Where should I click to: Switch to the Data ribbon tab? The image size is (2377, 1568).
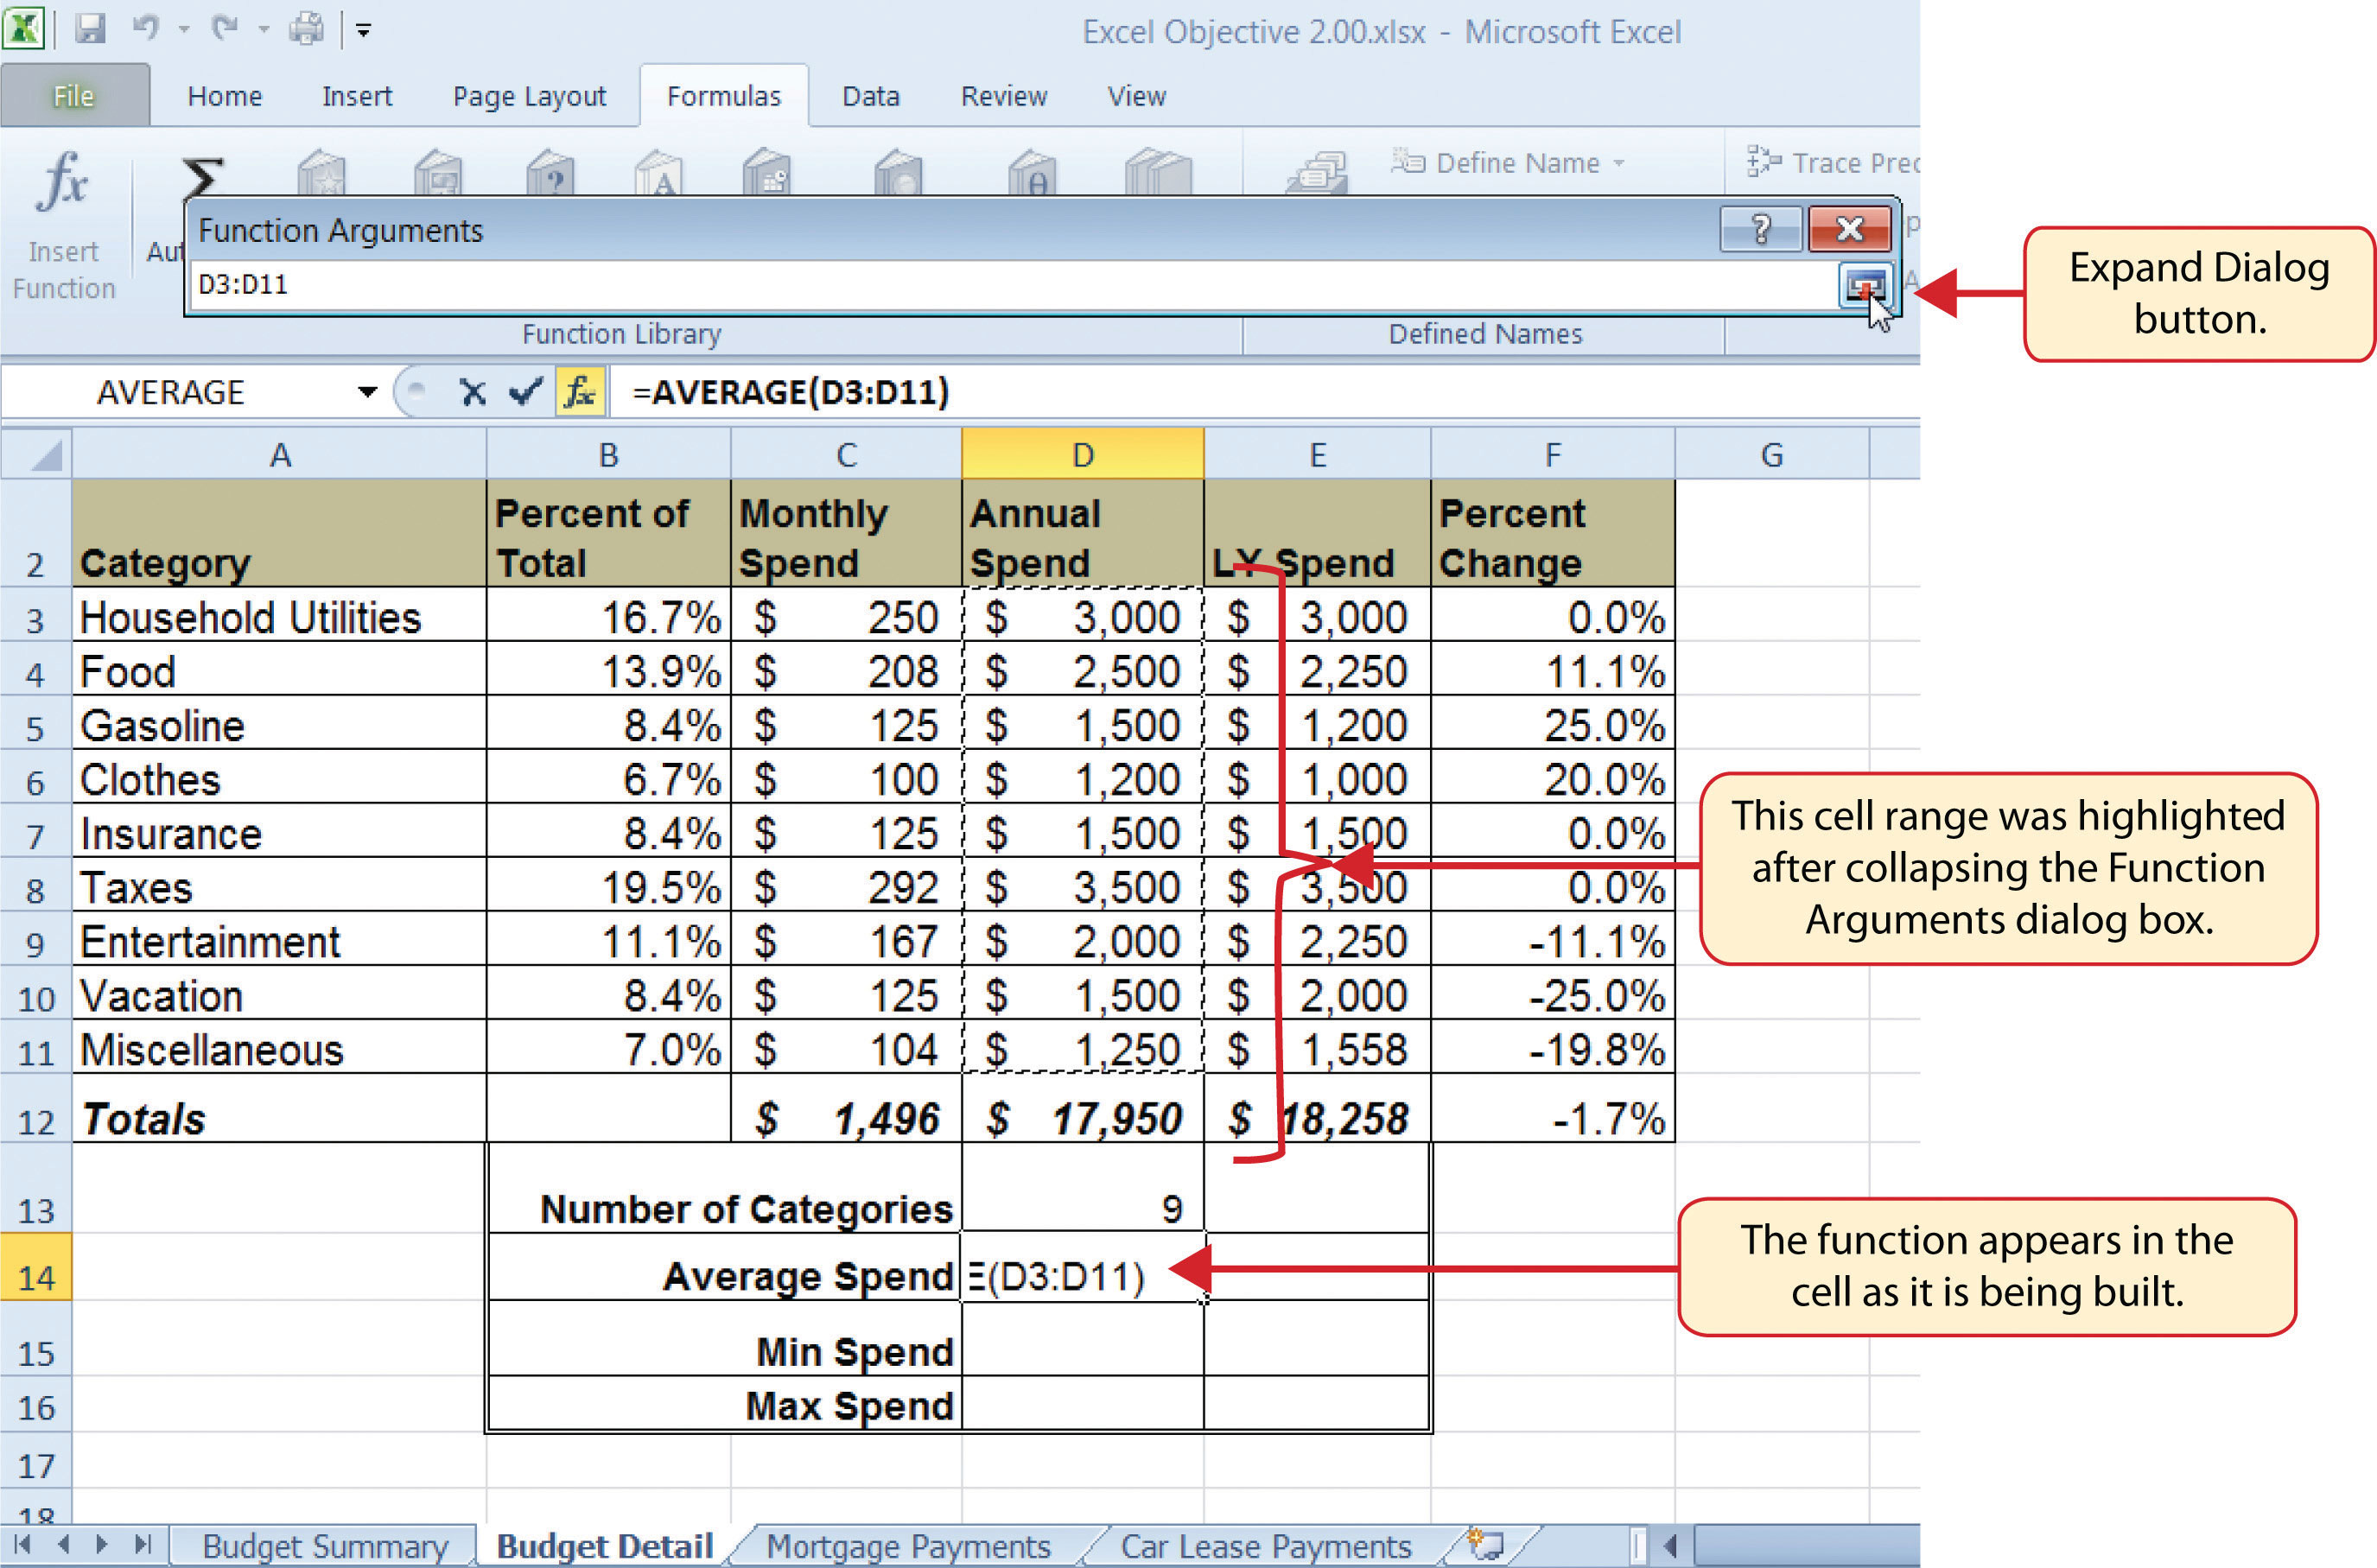870,96
